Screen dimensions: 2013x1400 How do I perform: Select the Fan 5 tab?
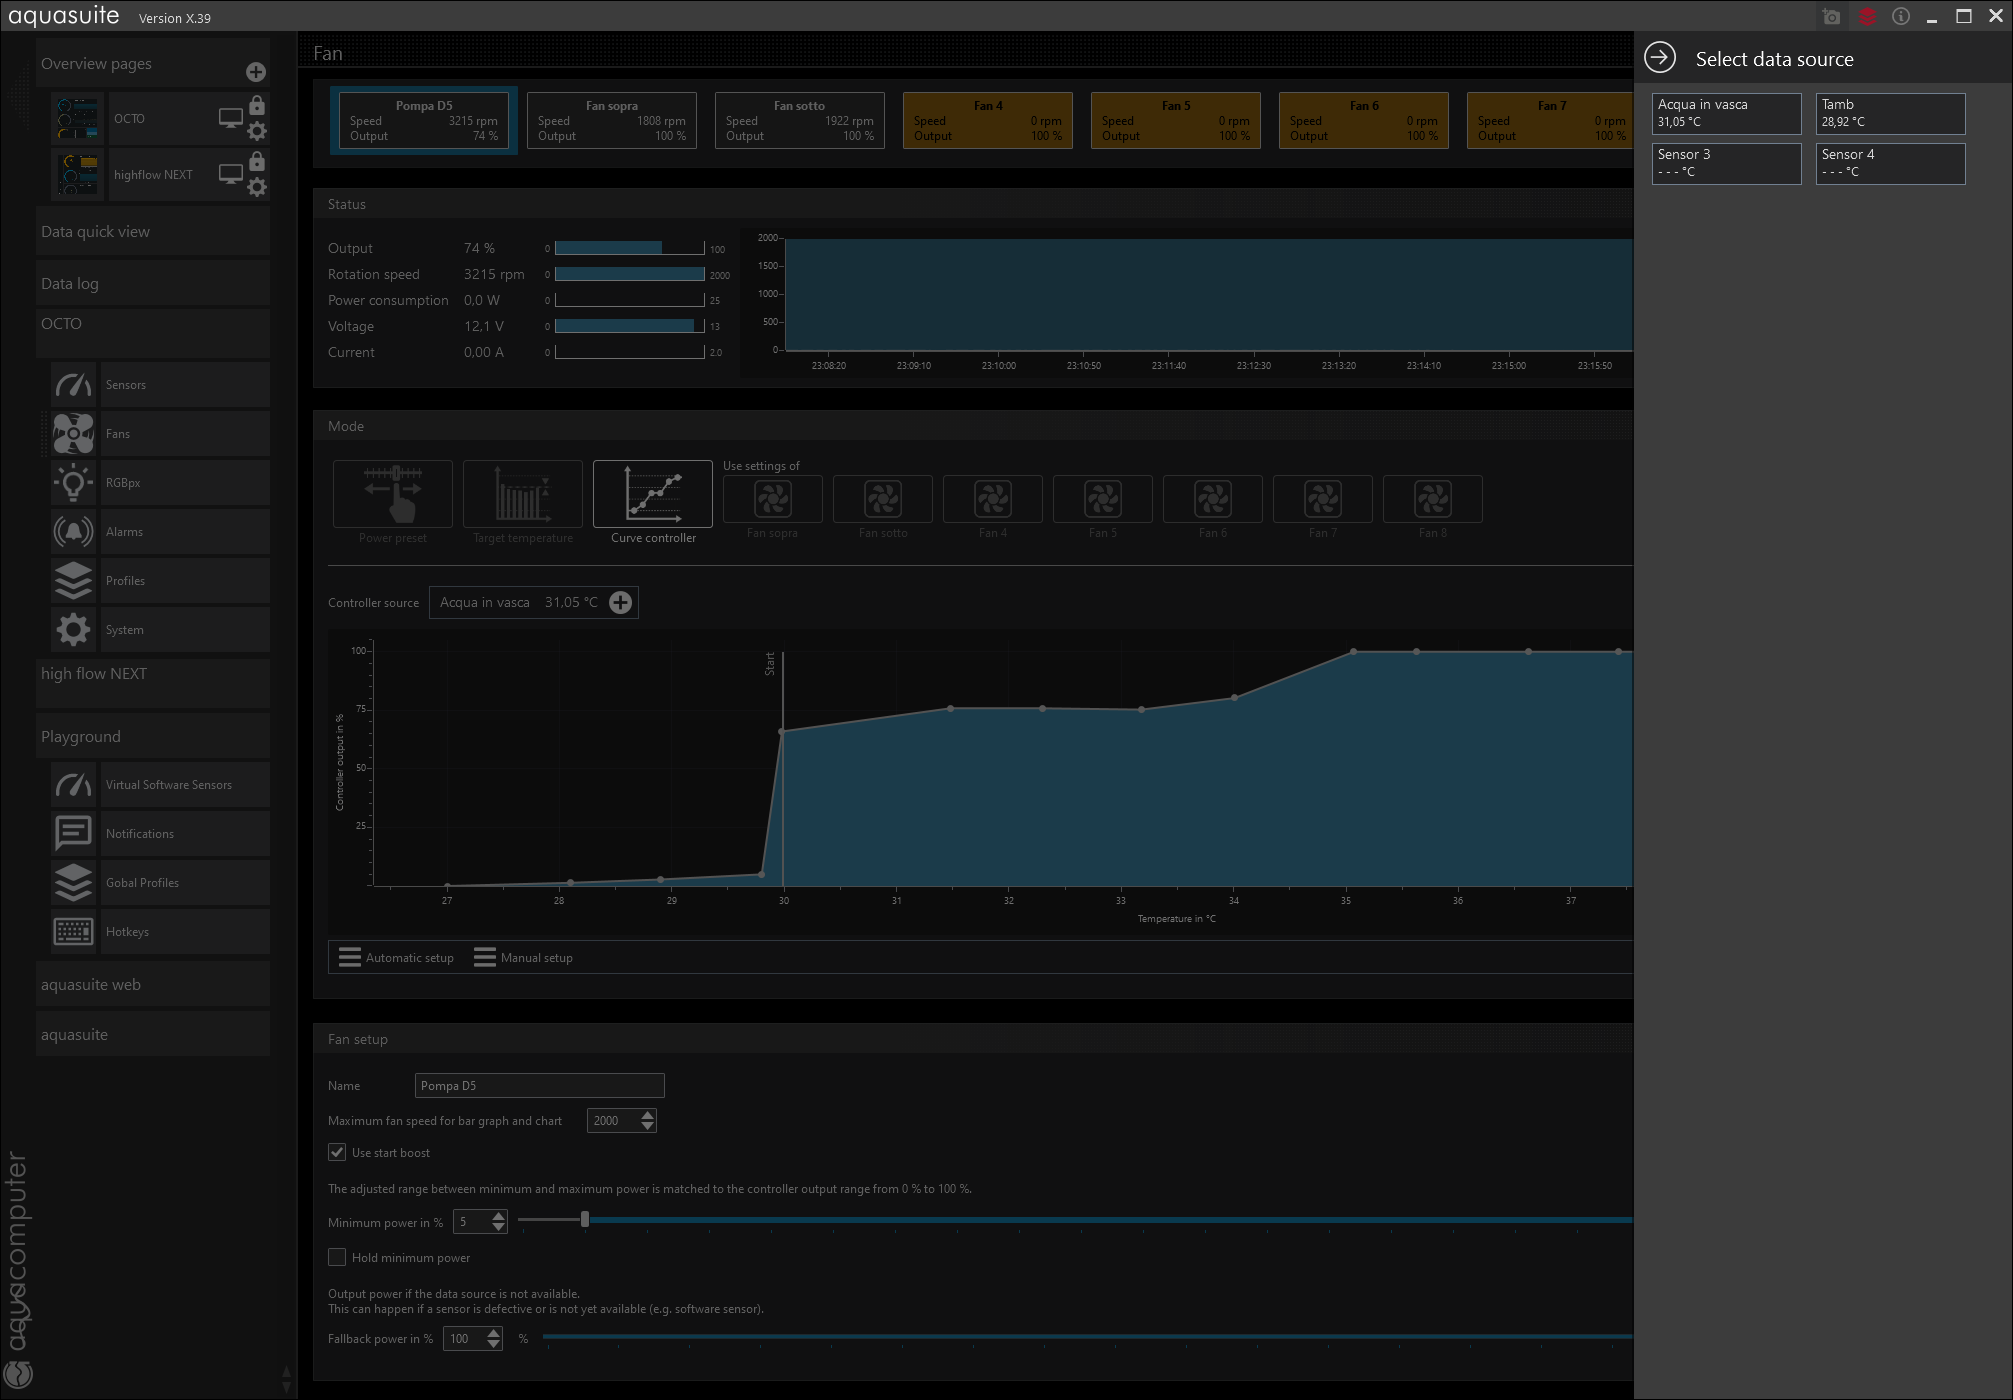pos(1176,120)
